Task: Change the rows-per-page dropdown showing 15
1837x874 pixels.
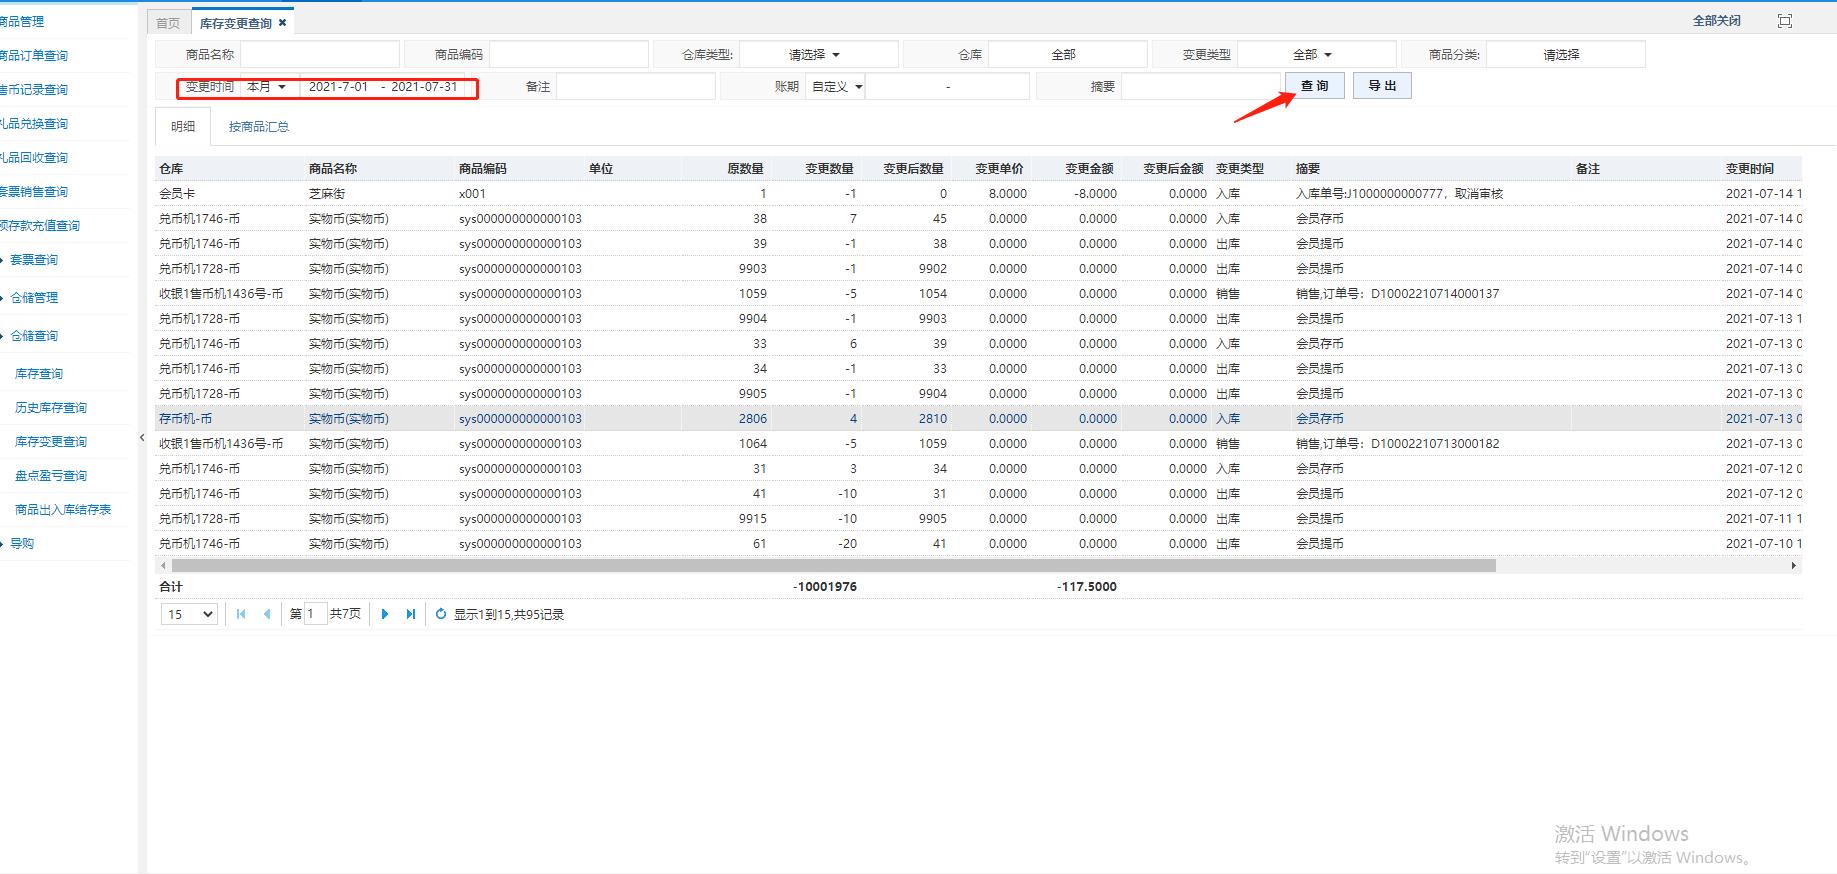Action: pyautogui.click(x=189, y=614)
